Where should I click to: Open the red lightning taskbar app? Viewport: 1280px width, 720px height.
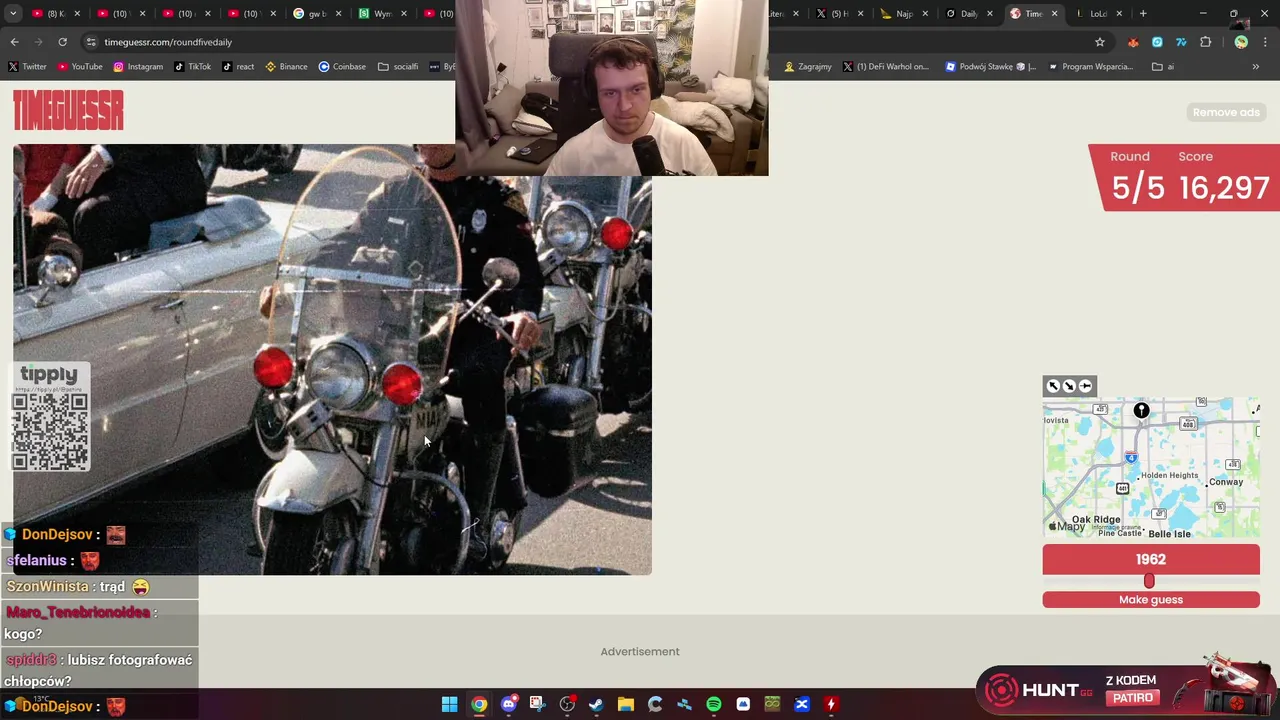click(x=830, y=704)
